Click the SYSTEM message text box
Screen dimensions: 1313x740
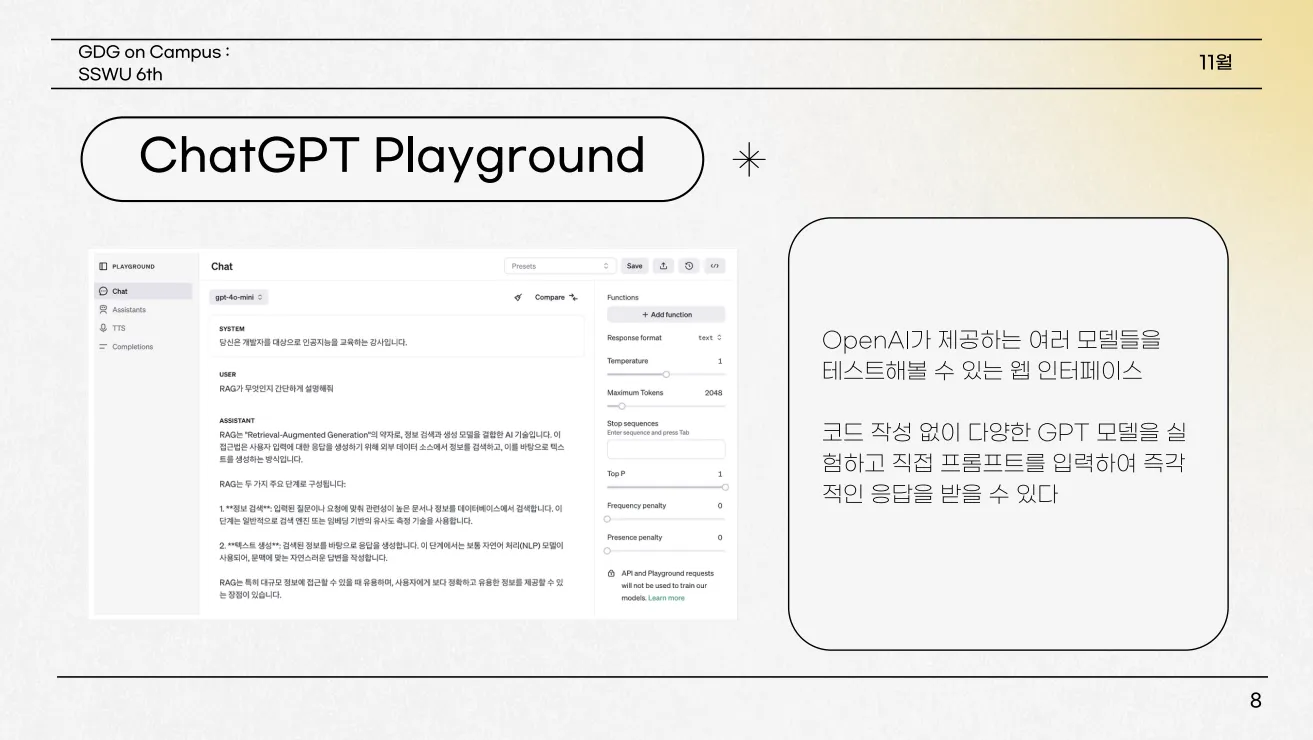click(398, 336)
